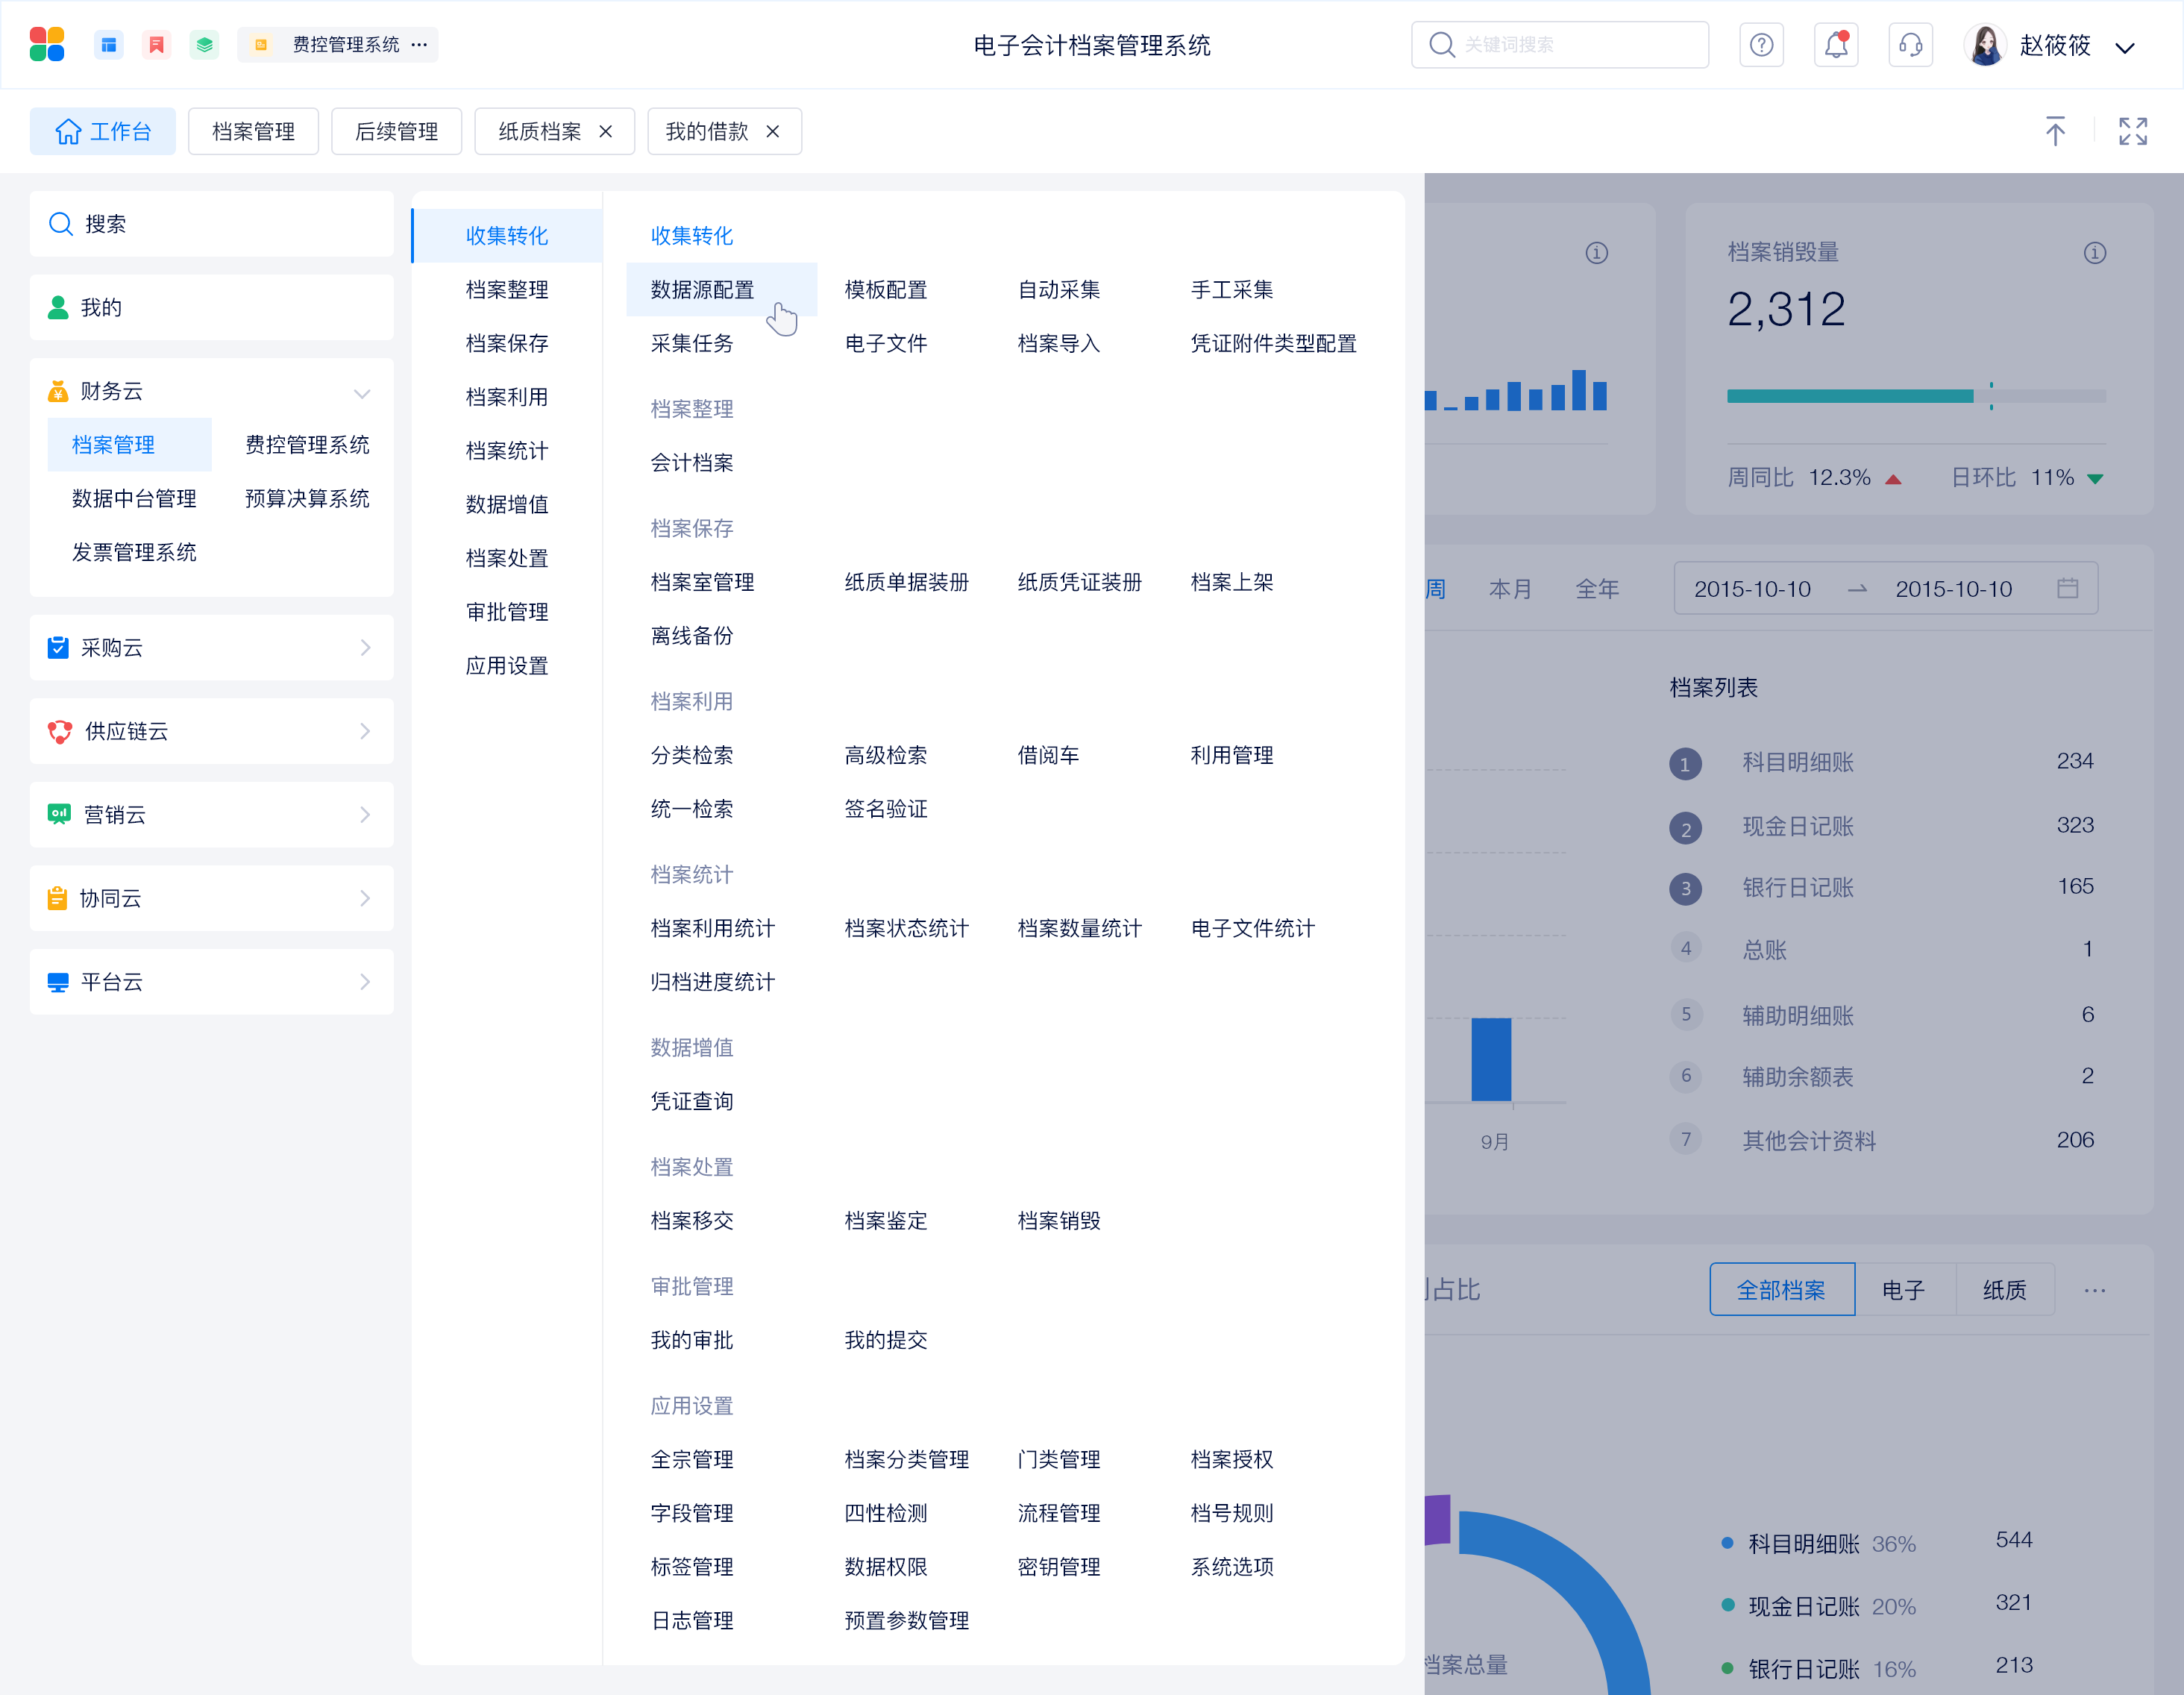Click the 采购云 checklist icon

pos(58,647)
